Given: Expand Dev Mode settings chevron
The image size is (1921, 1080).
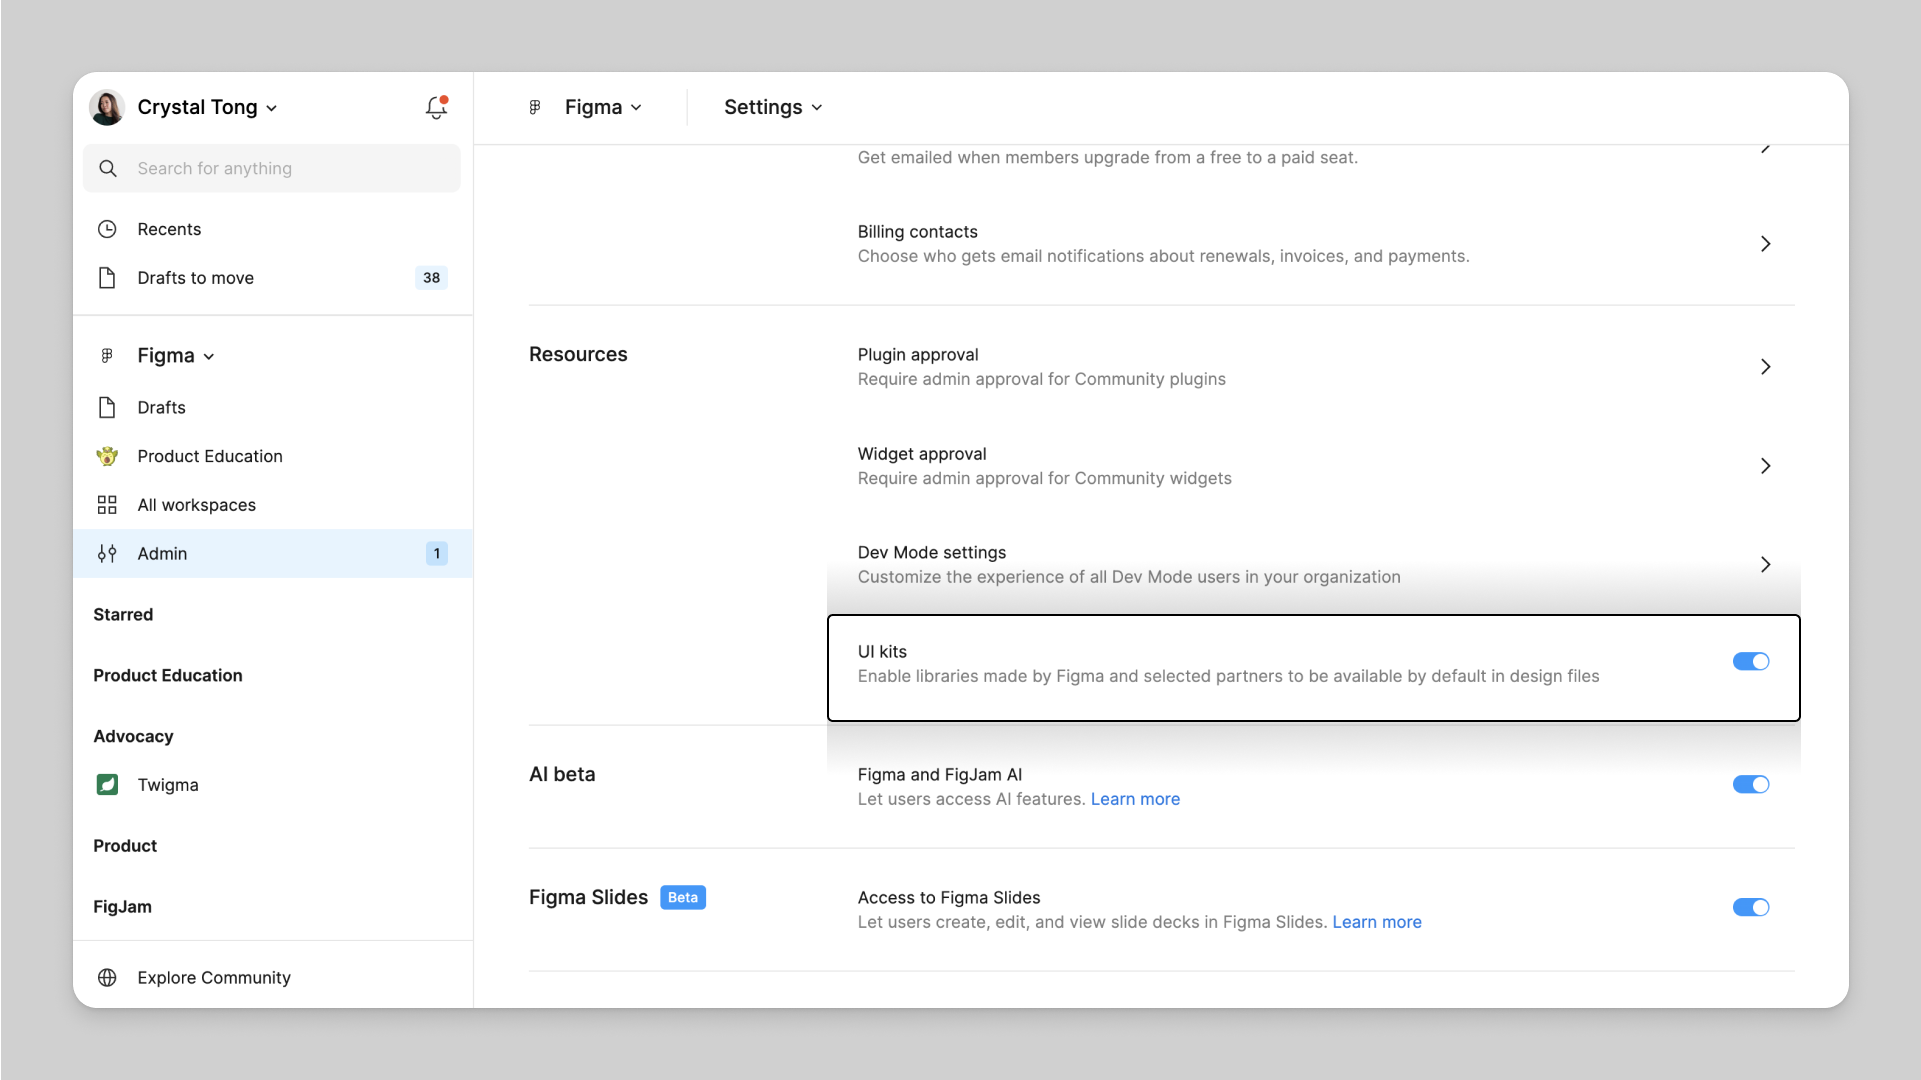Looking at the screenshot, I should pos(1766,565).
